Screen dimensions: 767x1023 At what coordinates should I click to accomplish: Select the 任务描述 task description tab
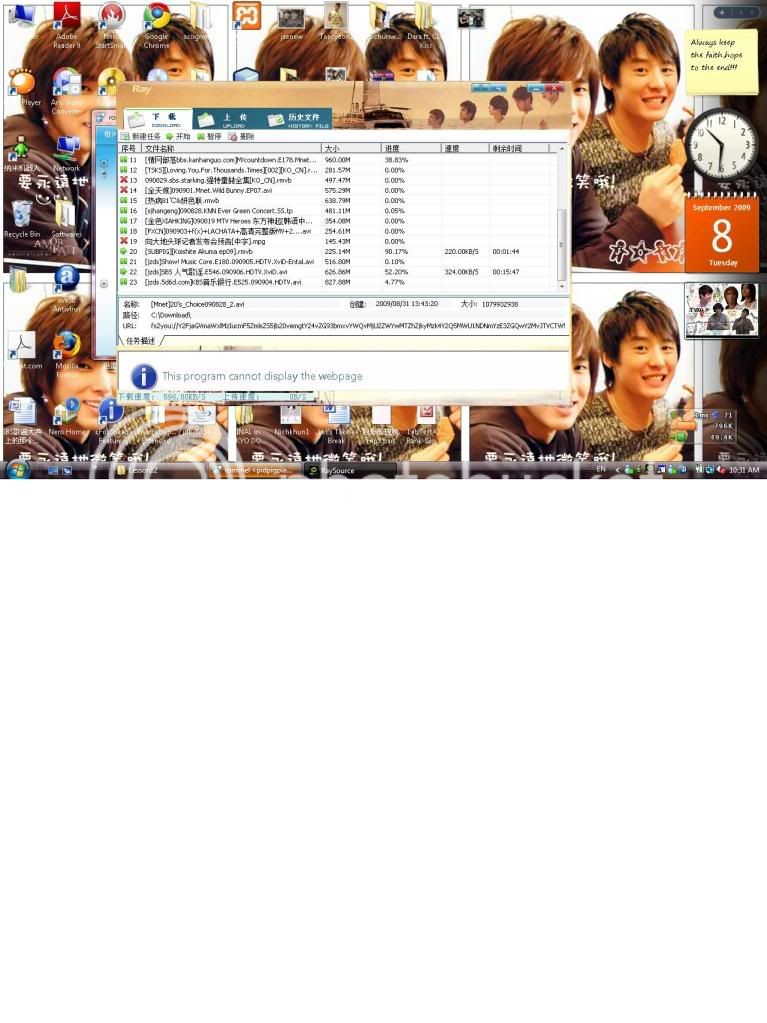[140, 341]
